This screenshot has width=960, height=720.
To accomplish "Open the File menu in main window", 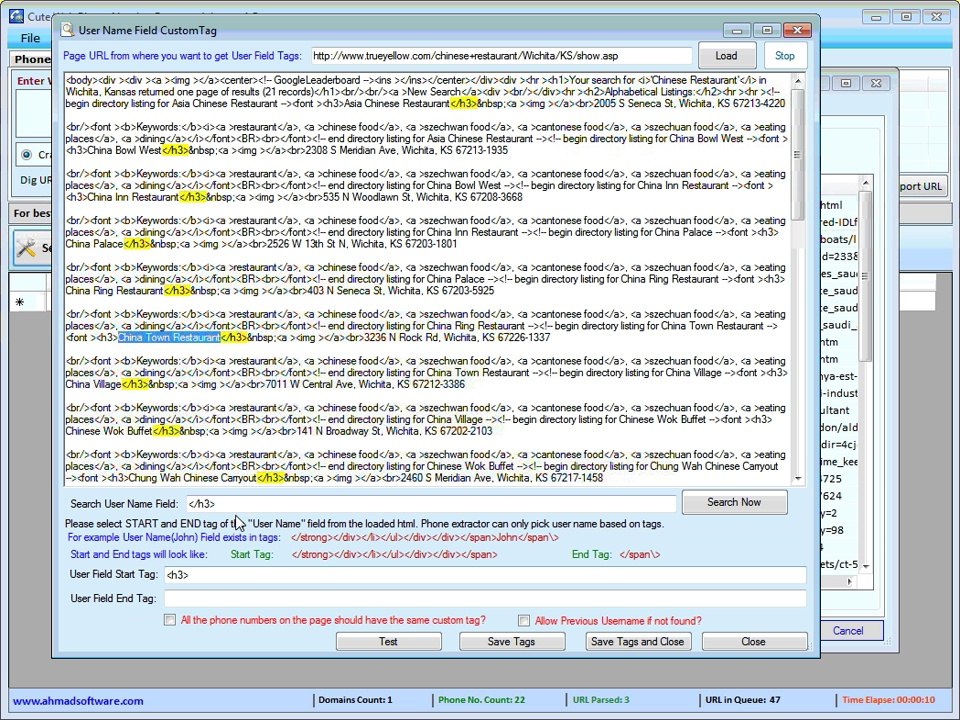I will click(x=30, y=38).
